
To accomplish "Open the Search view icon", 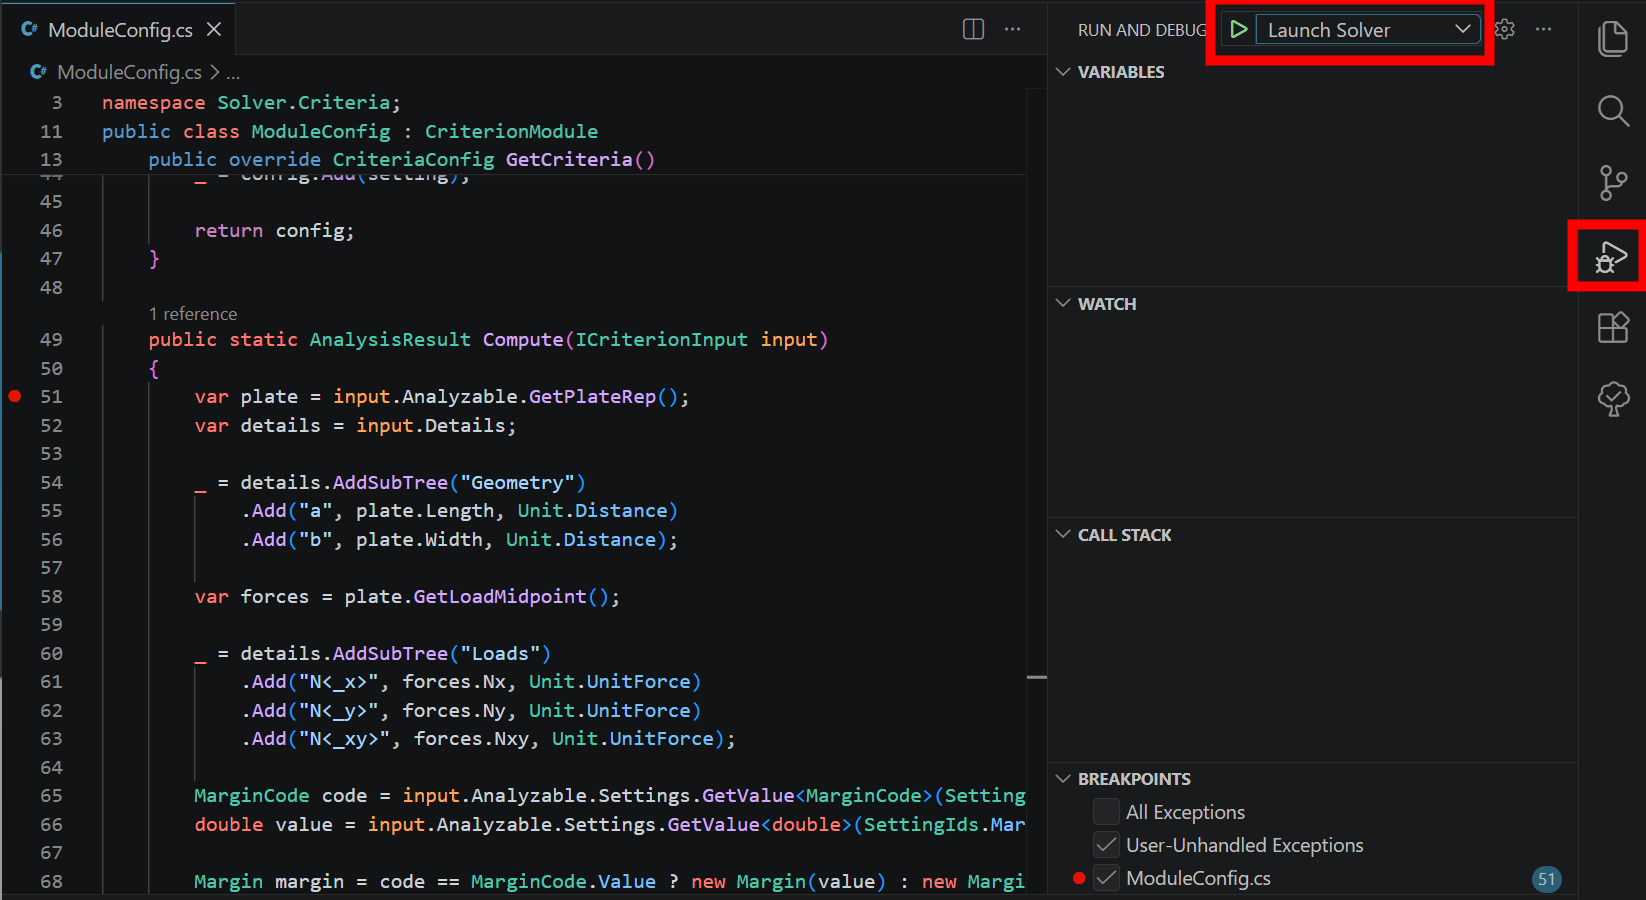I will coord(1612,110).
